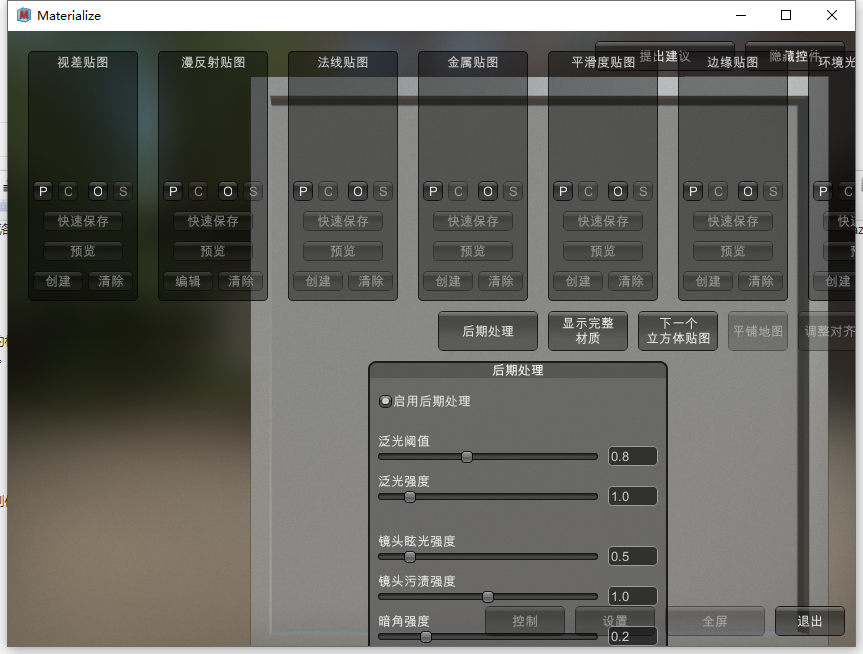
Task: Click the O icon in the 法线贴图 panel
Action: (358, 190)
